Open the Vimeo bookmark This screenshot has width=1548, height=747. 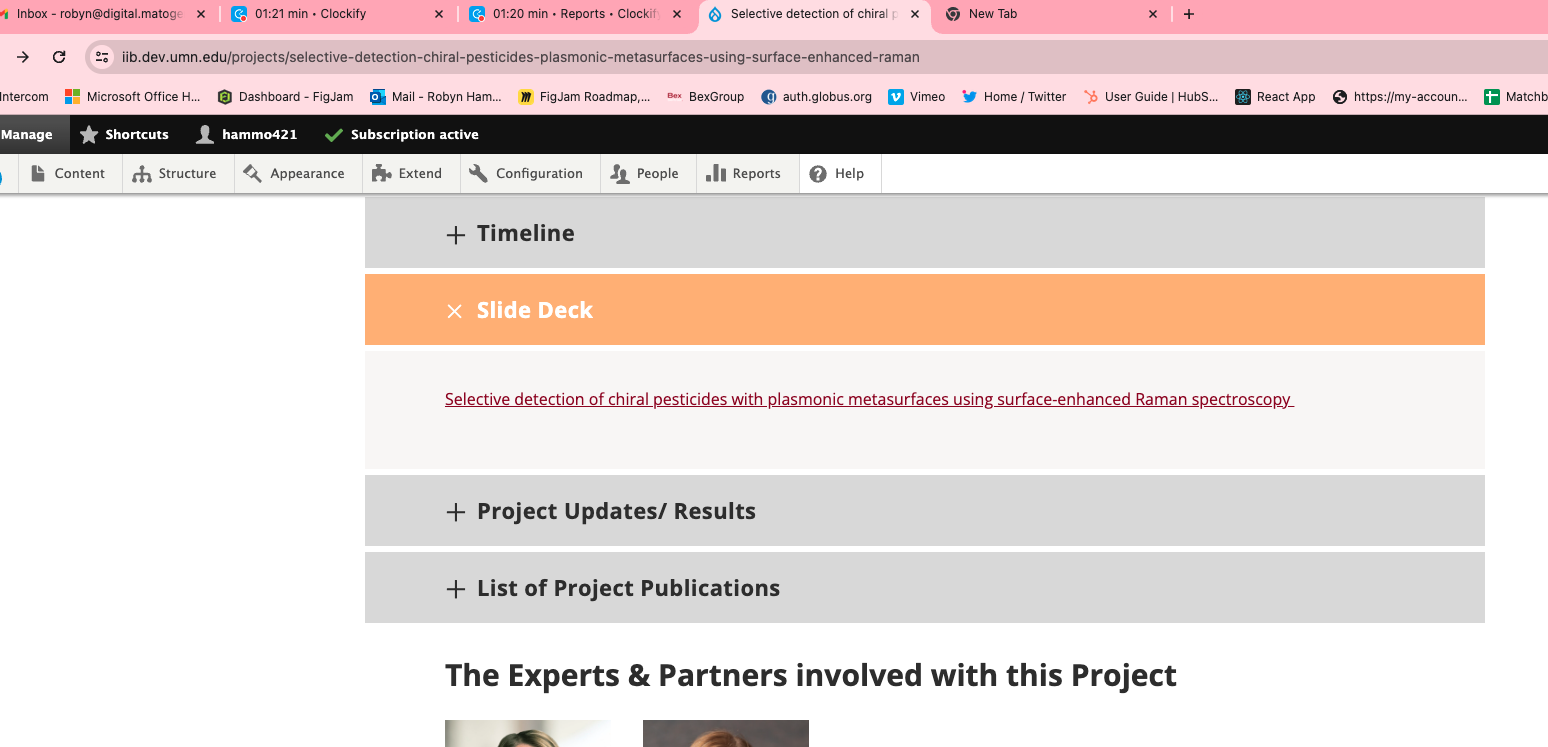click(917, 97)
